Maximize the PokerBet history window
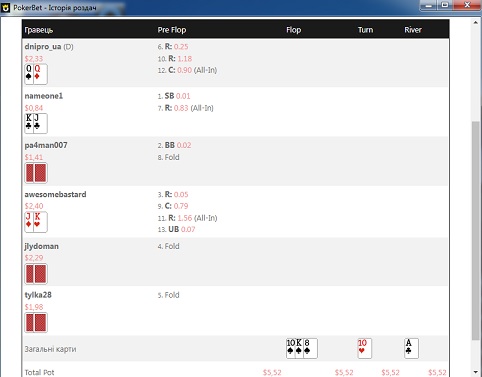The height and width of the screenshot is (377, 482). coord(445,5)
